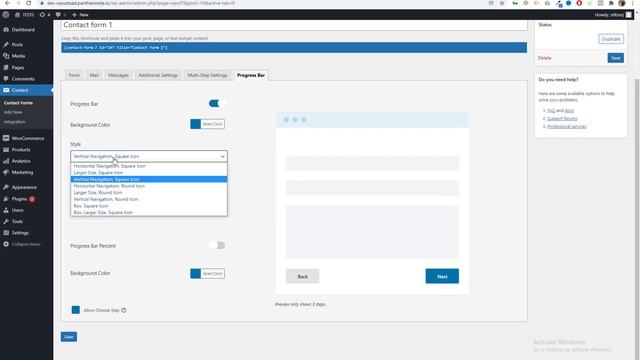Open the Marketing megaphone icon

[6, 173]
